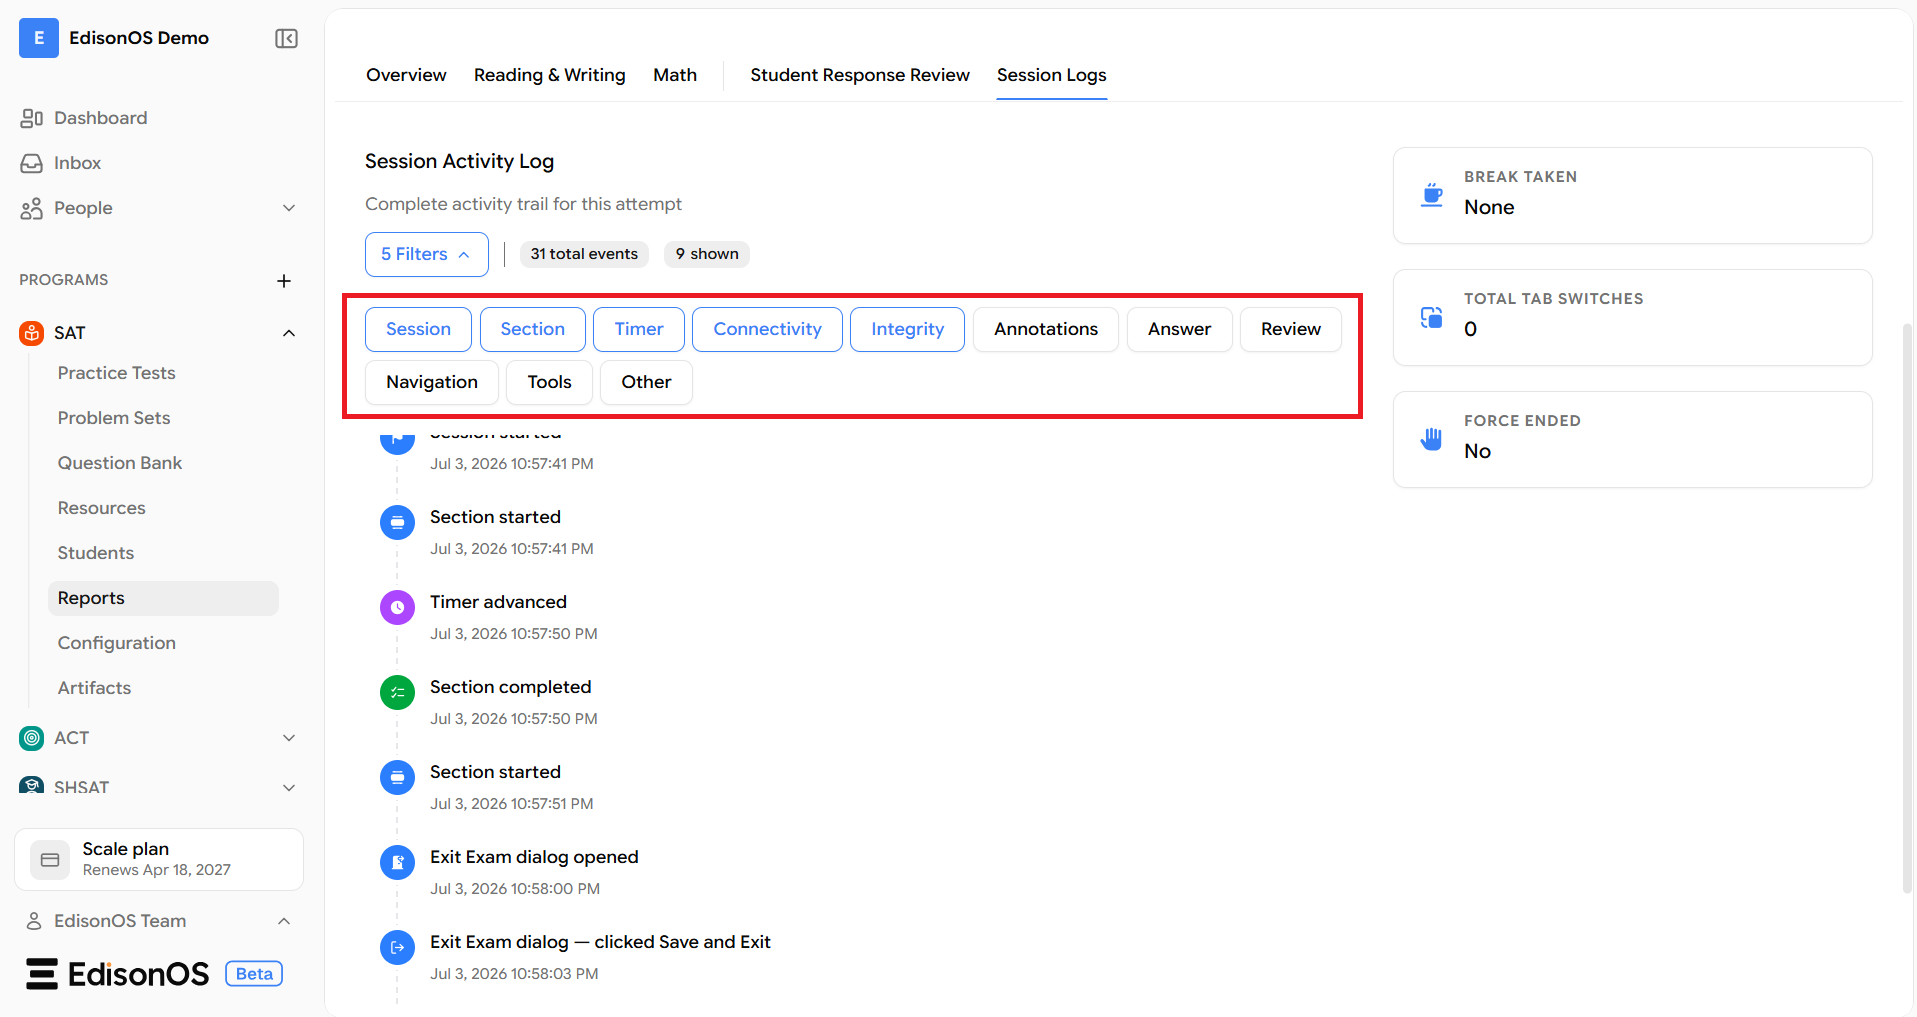Click the Scale plan card icon
This screenshot has height=1017, width=1917.
click(50, 860)
